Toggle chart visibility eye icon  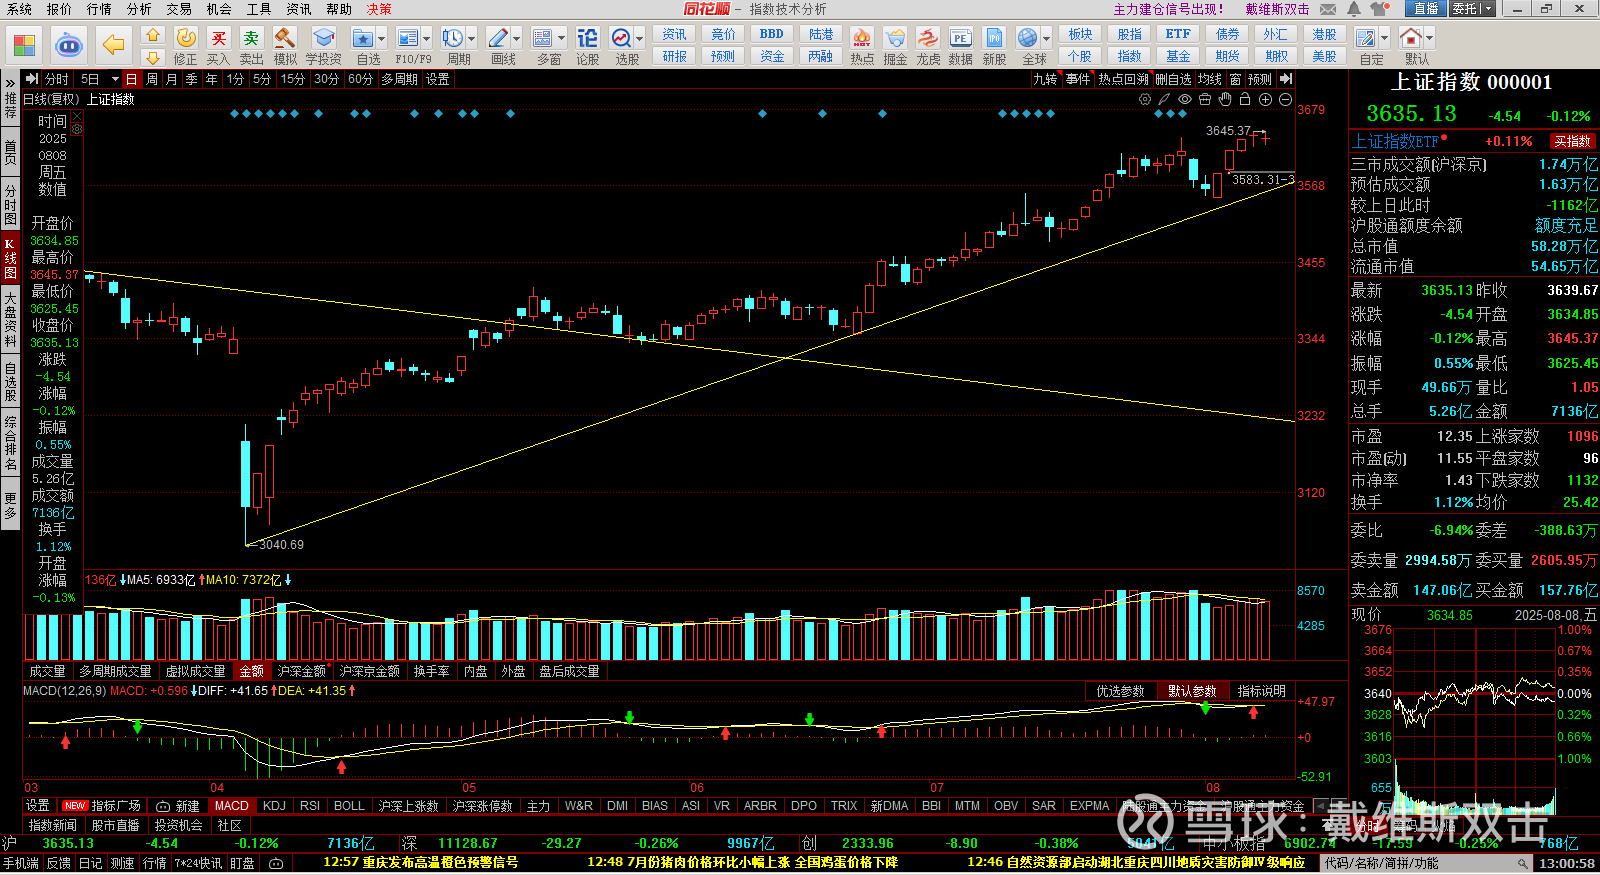click(1185, 100)
